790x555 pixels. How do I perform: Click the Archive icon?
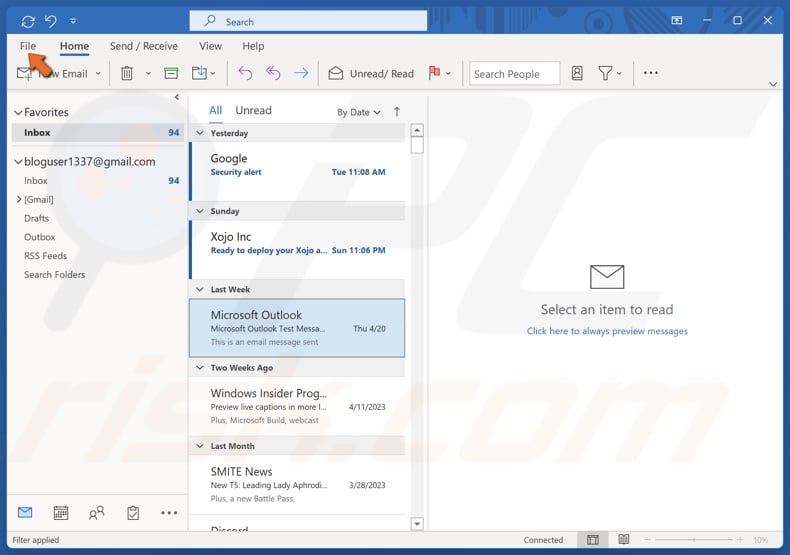171,74
